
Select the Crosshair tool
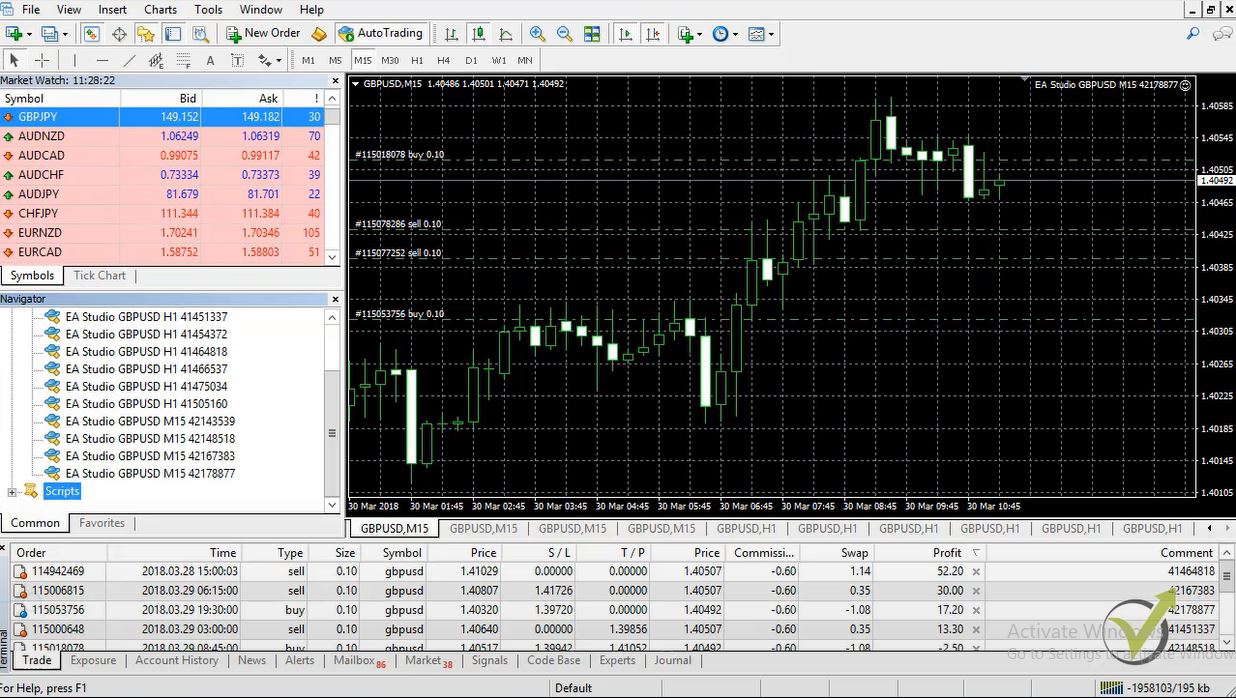click(x=42, y=60)
